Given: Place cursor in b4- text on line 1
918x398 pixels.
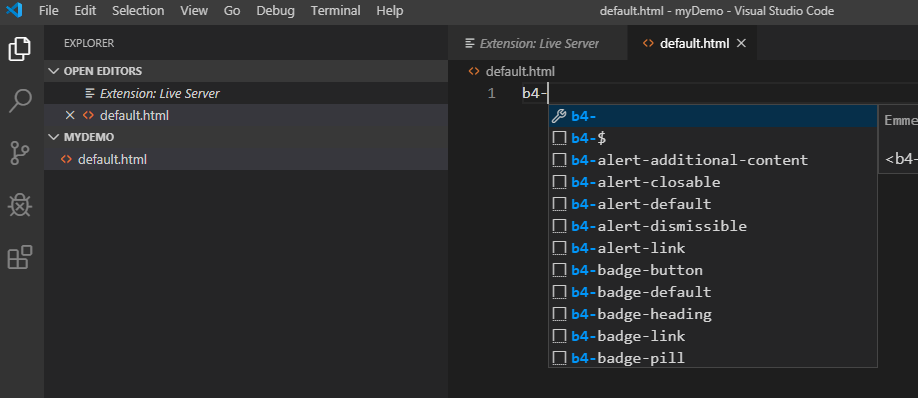Looking at the screenshot, I should [x=535, y=93].
